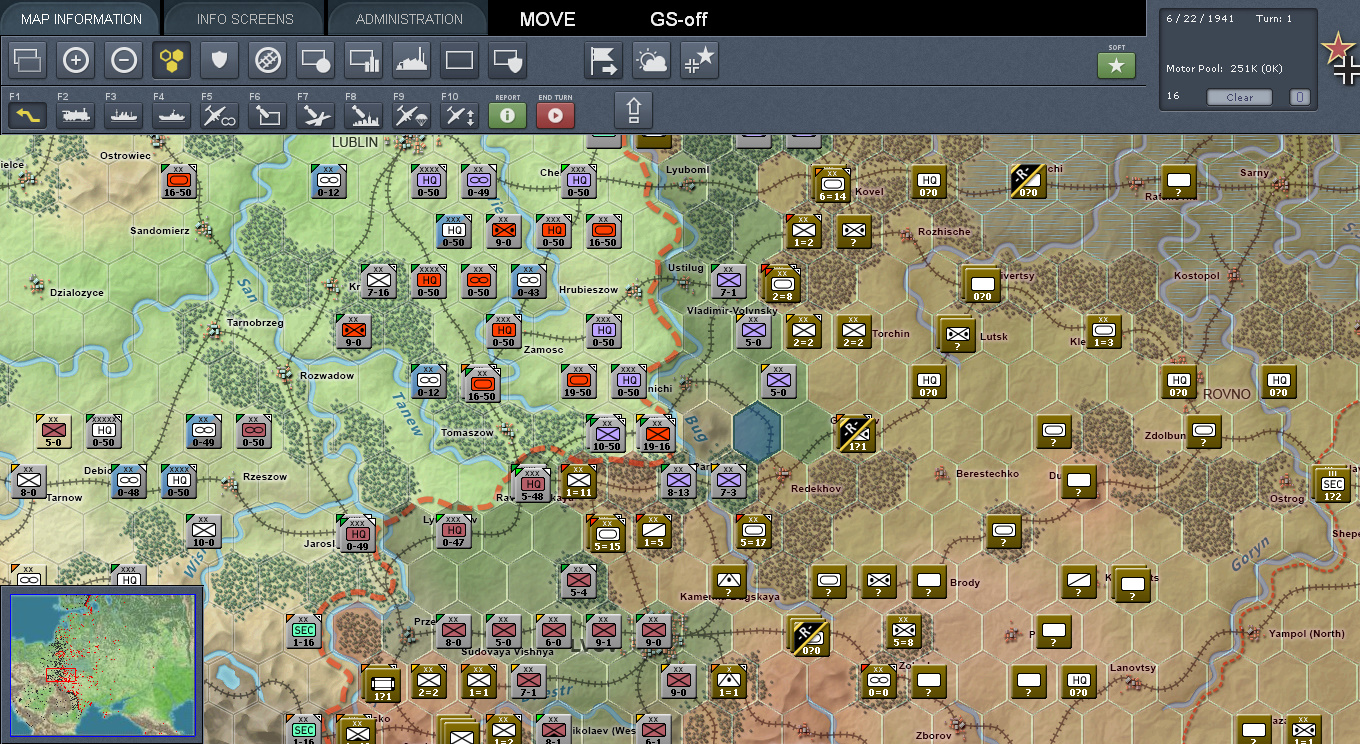Screen dimensions: 1360x744
Task: Select the Soviet 1=3 unit near Rovno
Action: pyautogui.click(x=1104, y=331)
